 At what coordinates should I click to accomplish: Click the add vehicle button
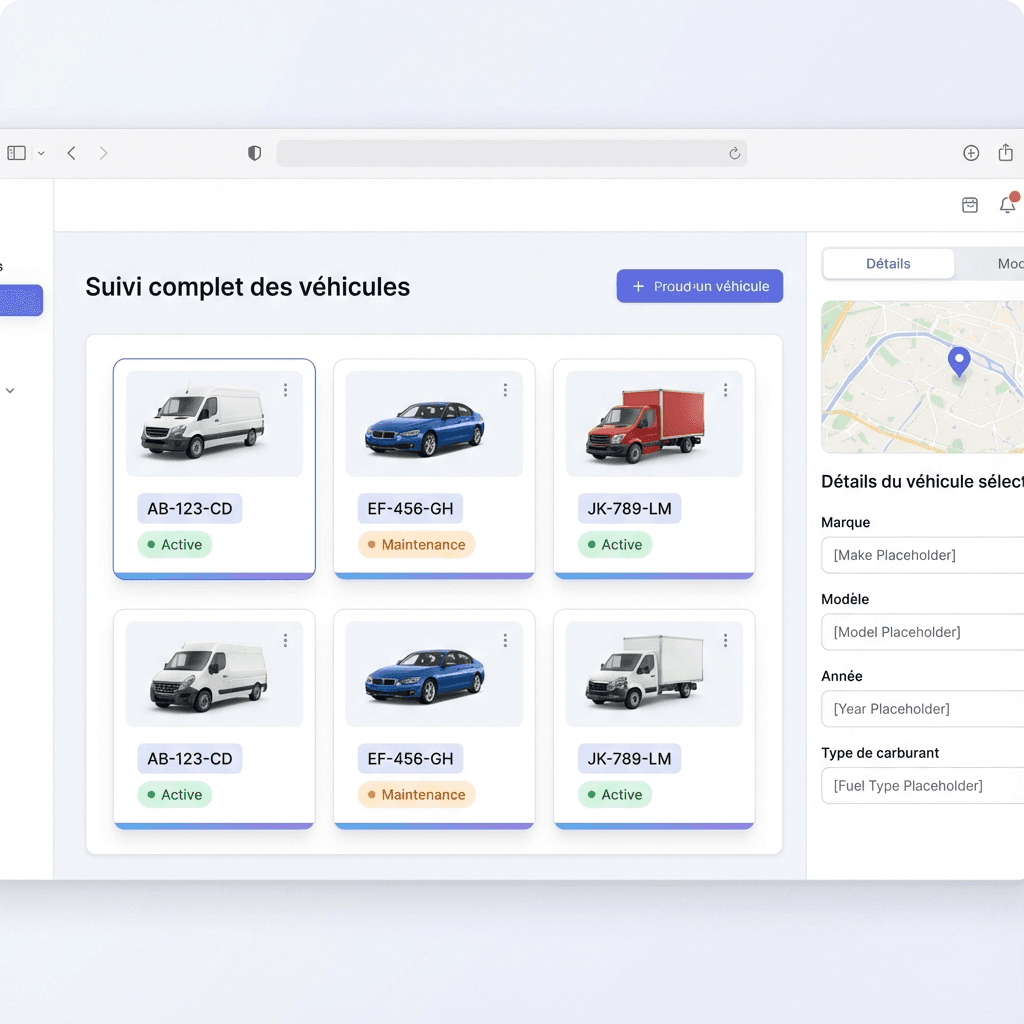[699, 286]
